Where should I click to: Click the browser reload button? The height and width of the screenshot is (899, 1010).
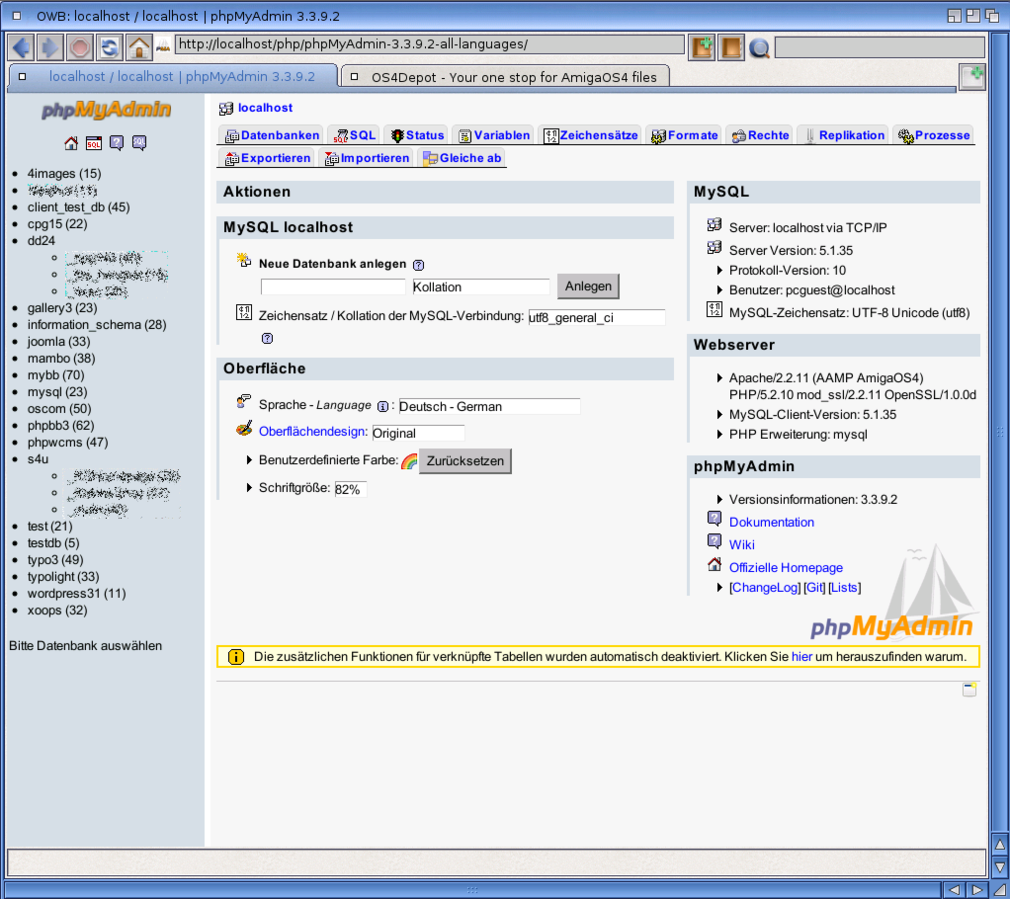pyautogui.click(x=109, y=47)
